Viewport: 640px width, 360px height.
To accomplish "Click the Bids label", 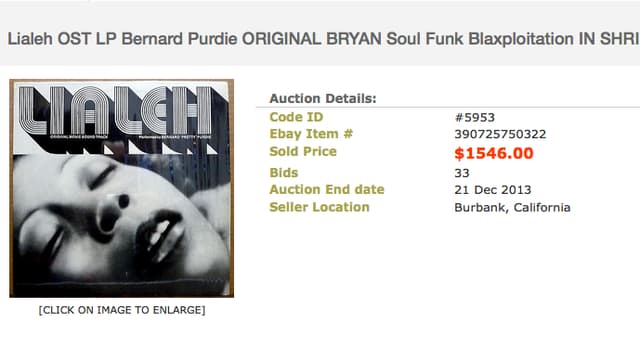I will [284, 173].
